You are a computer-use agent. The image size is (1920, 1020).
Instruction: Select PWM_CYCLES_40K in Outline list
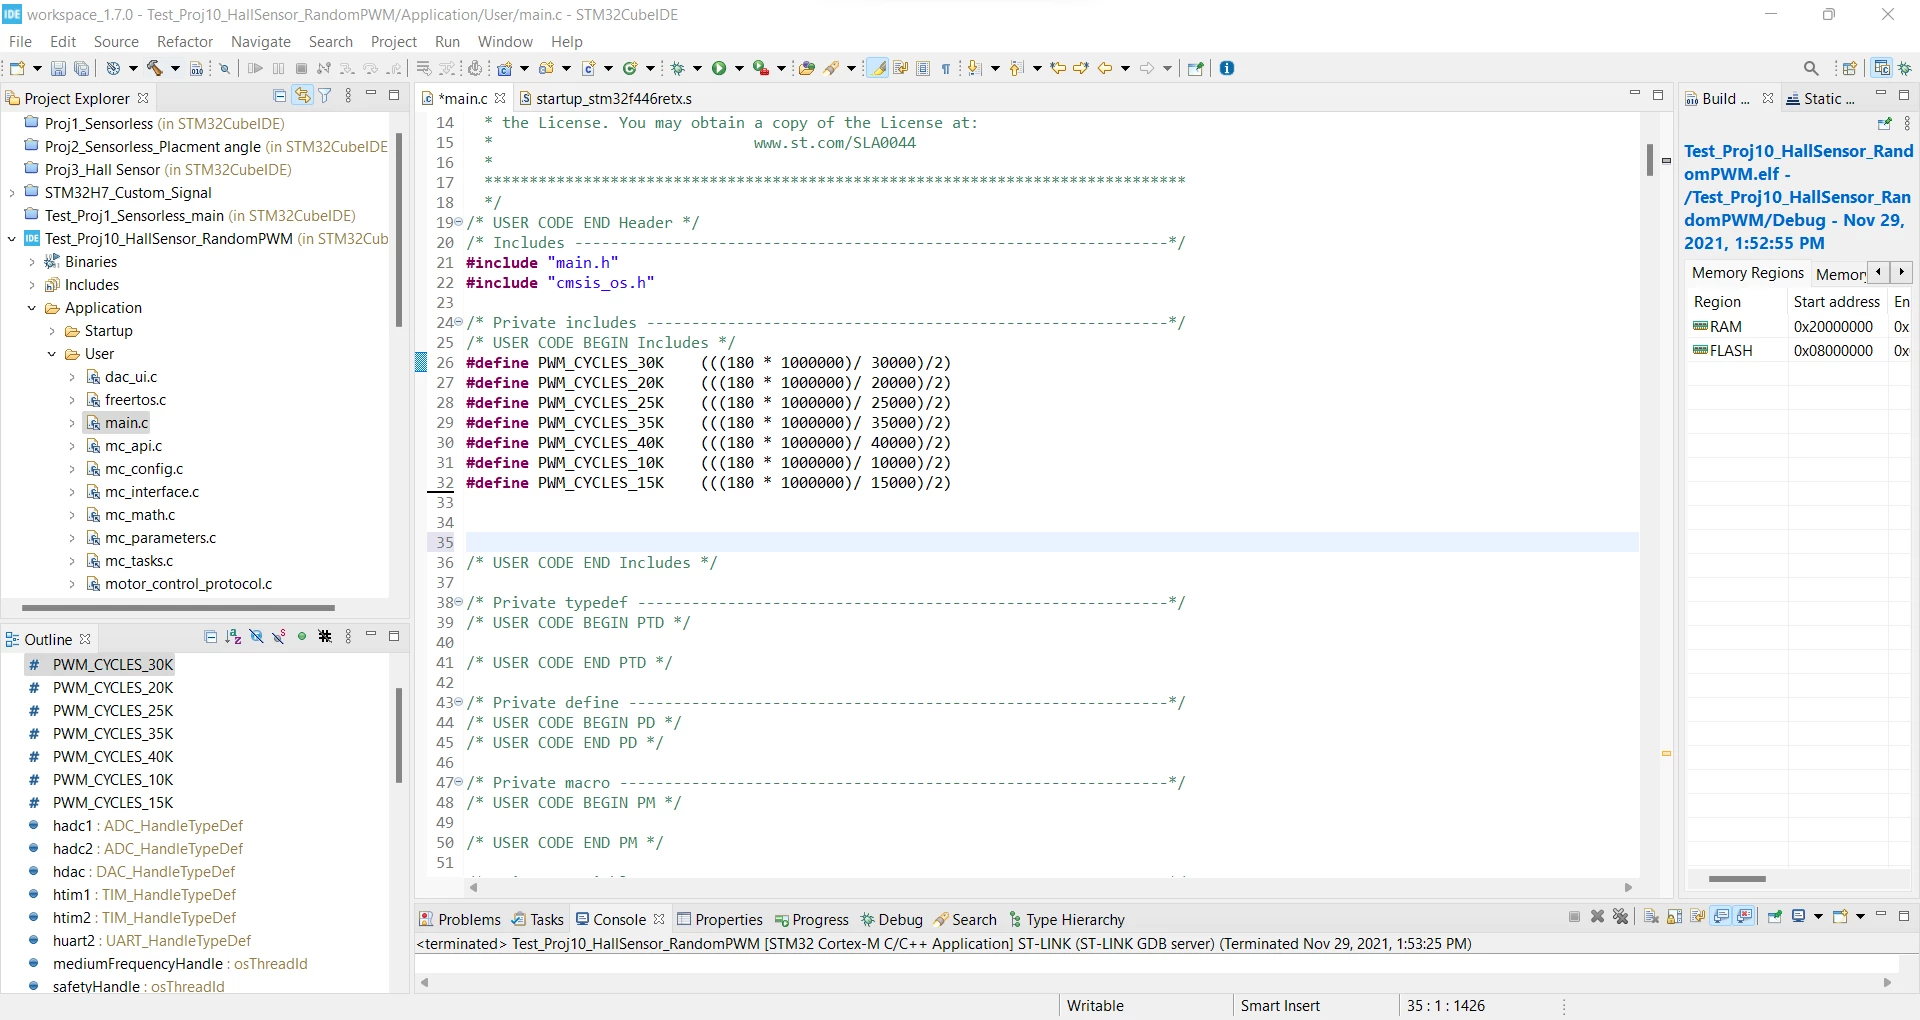(113, 757)
